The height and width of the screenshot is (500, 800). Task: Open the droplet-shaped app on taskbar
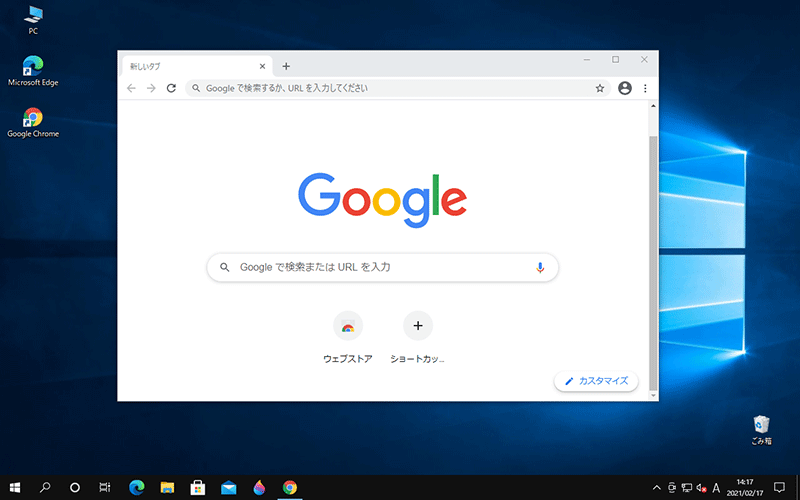[x=259, y=488]
